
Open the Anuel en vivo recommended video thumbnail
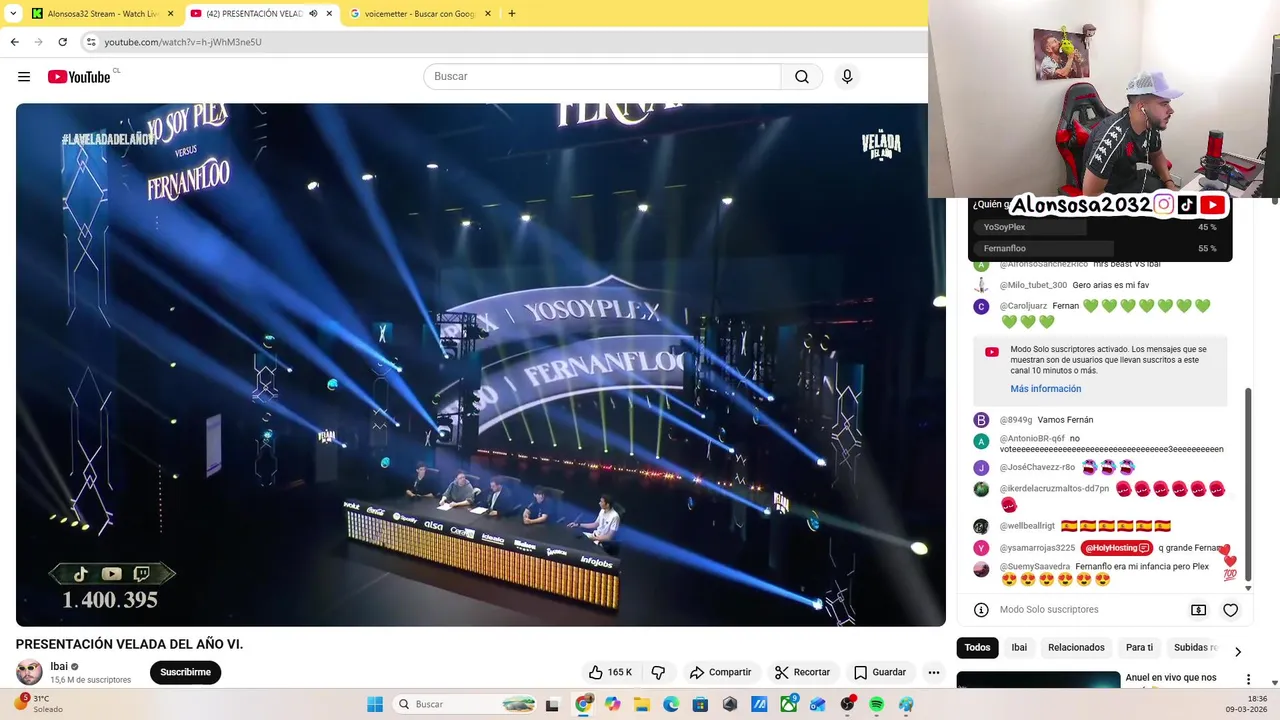(1038, 681)
